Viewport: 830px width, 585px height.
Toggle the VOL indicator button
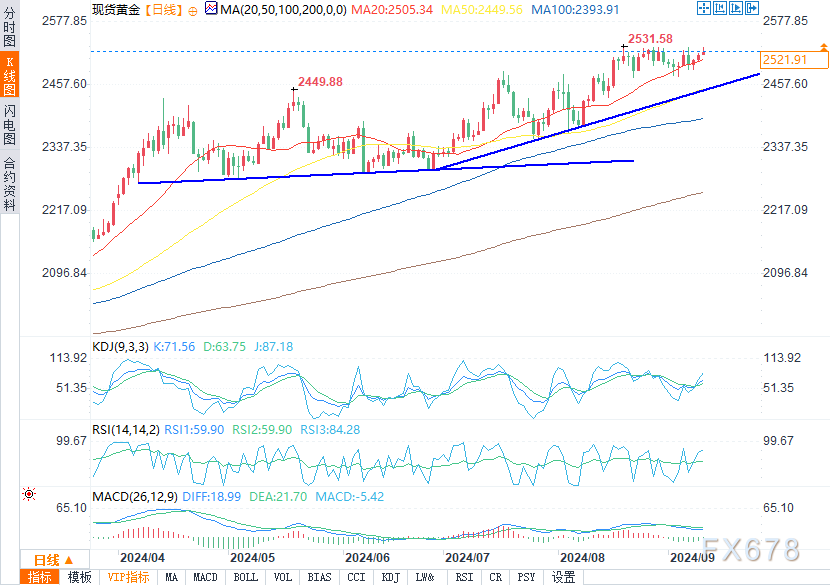point(283,577)
